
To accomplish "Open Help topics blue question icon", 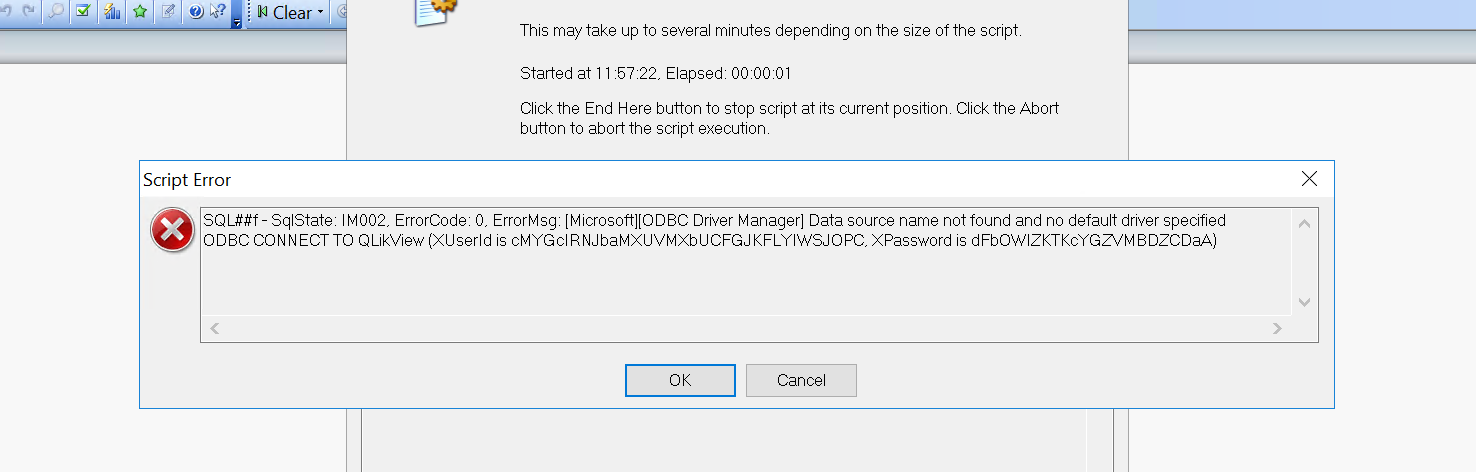I will point(196,12).
